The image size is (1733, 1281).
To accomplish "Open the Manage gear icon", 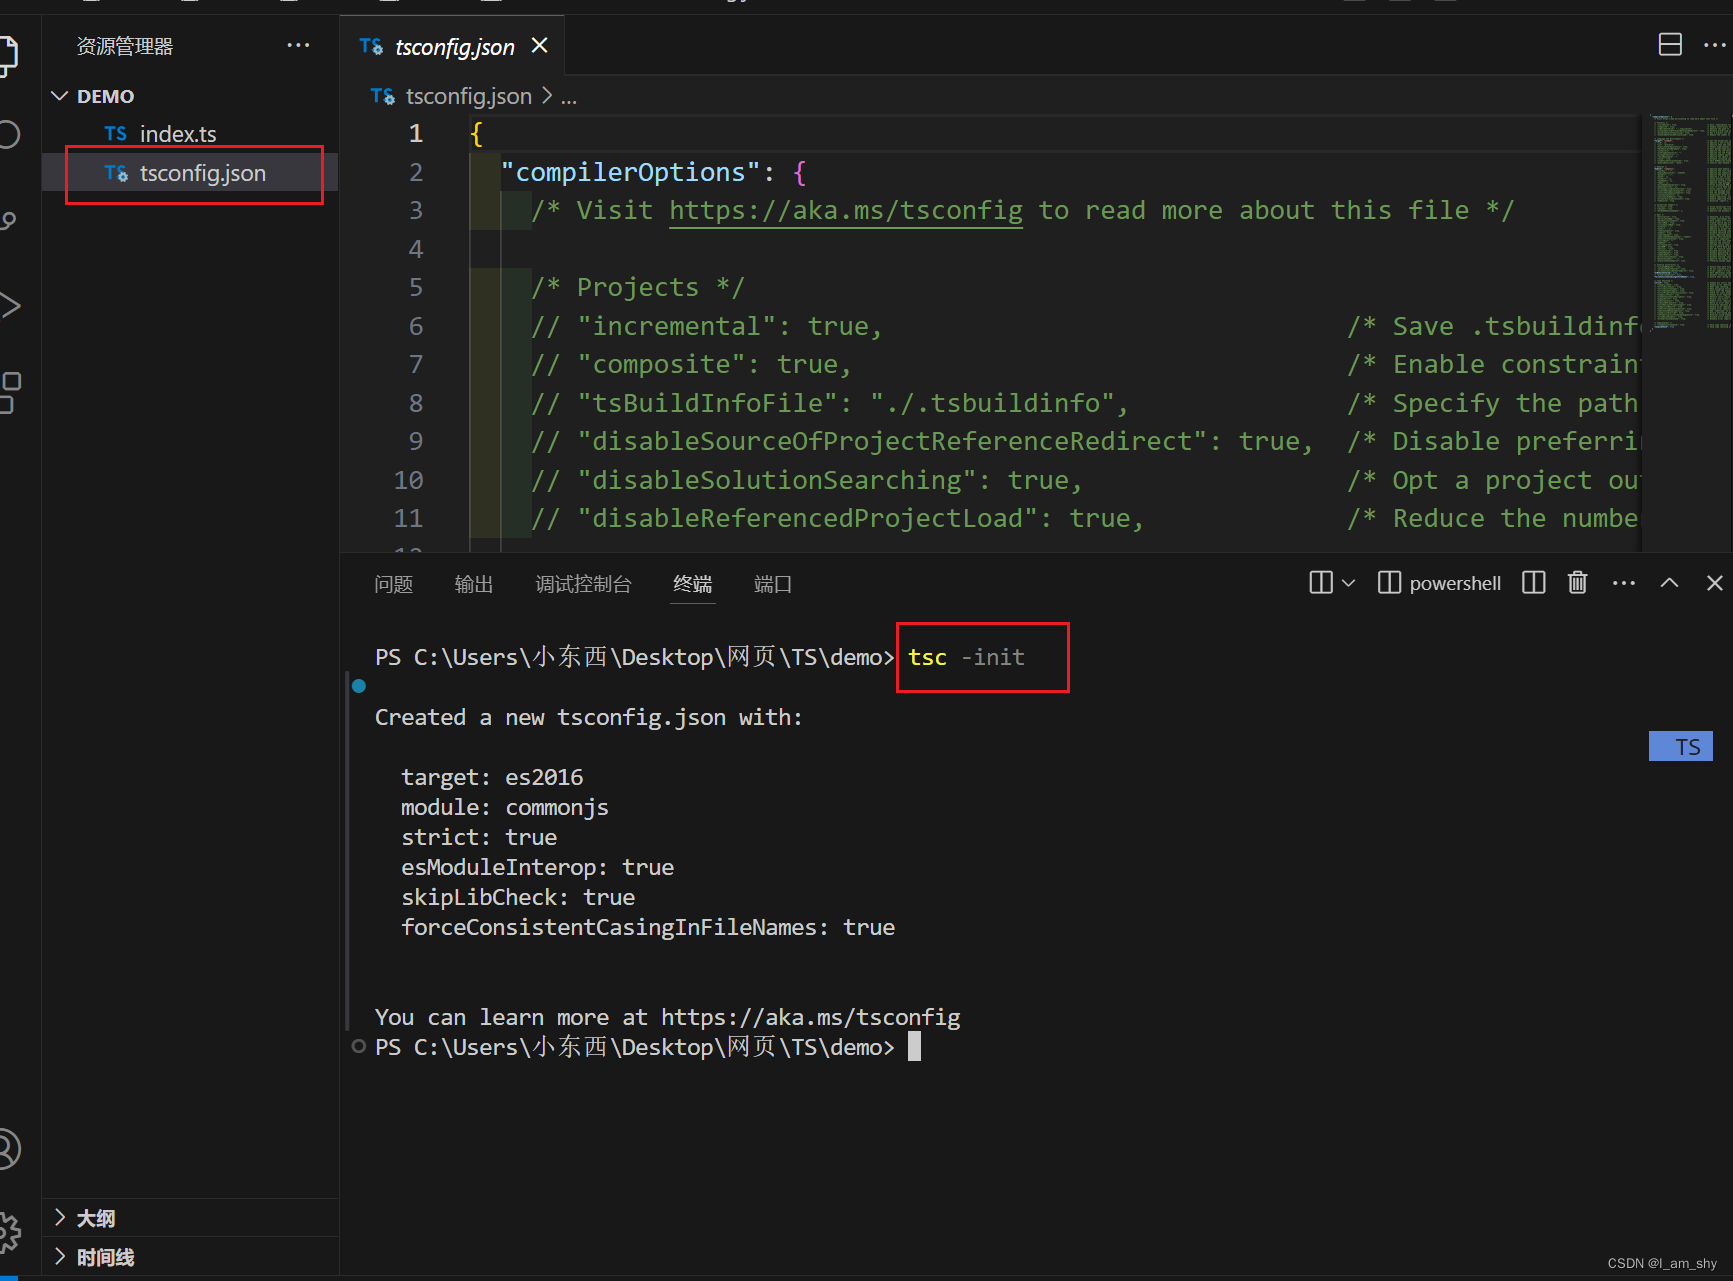I will 8,1232.
